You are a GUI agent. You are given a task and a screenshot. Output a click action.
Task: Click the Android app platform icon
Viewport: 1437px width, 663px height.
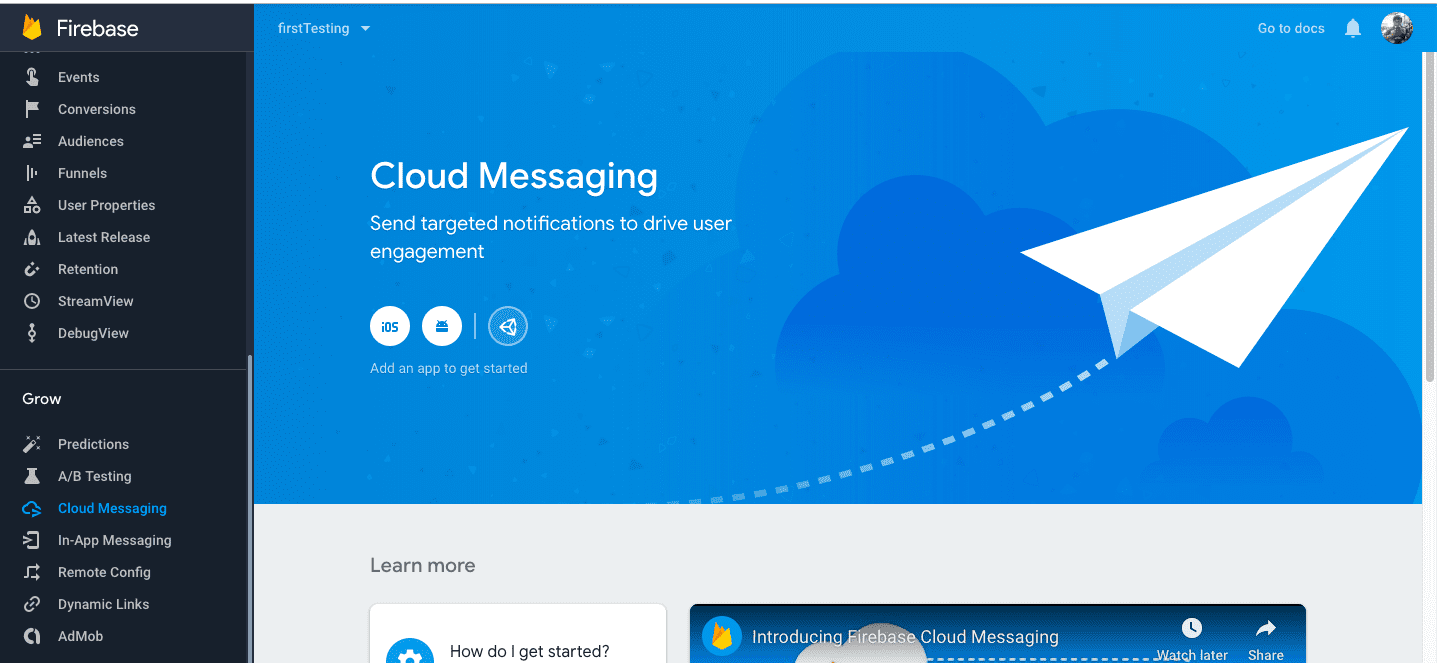click(x=442, y=326)
